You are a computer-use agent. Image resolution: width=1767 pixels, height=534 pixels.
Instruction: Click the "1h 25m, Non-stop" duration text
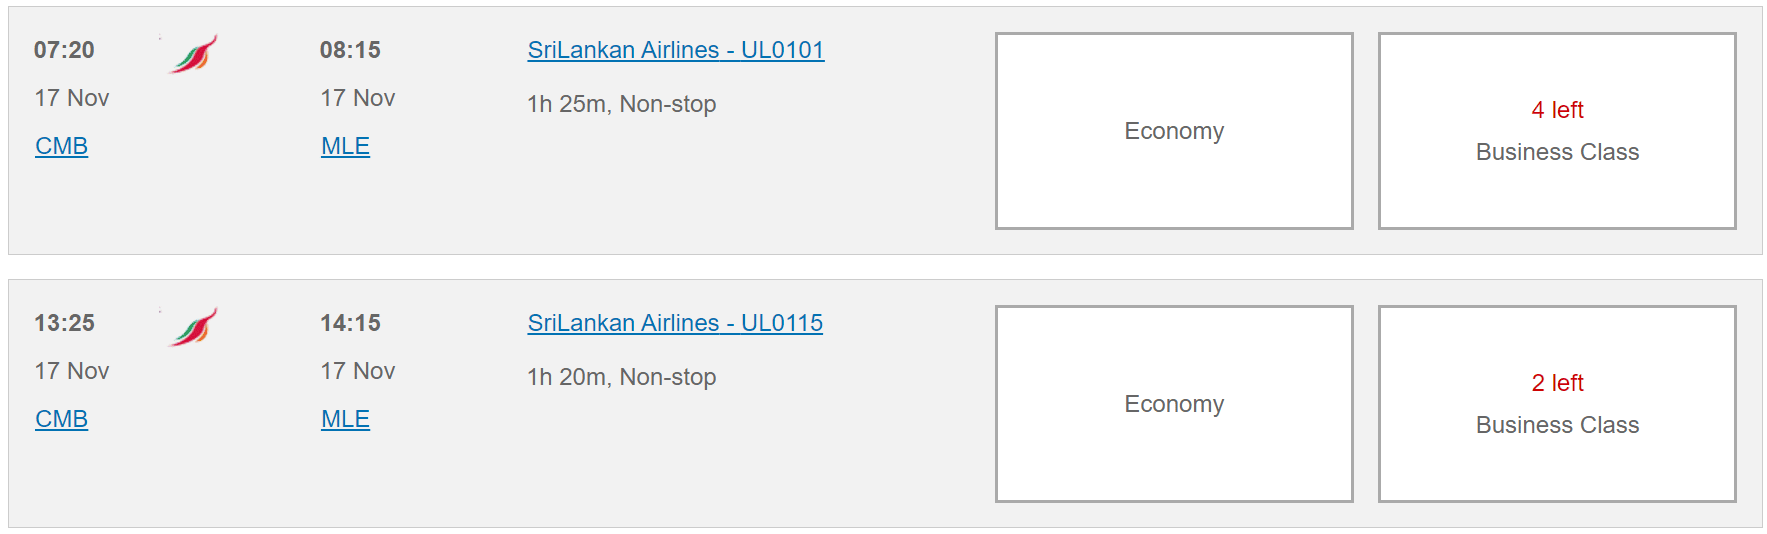(622, 104)
